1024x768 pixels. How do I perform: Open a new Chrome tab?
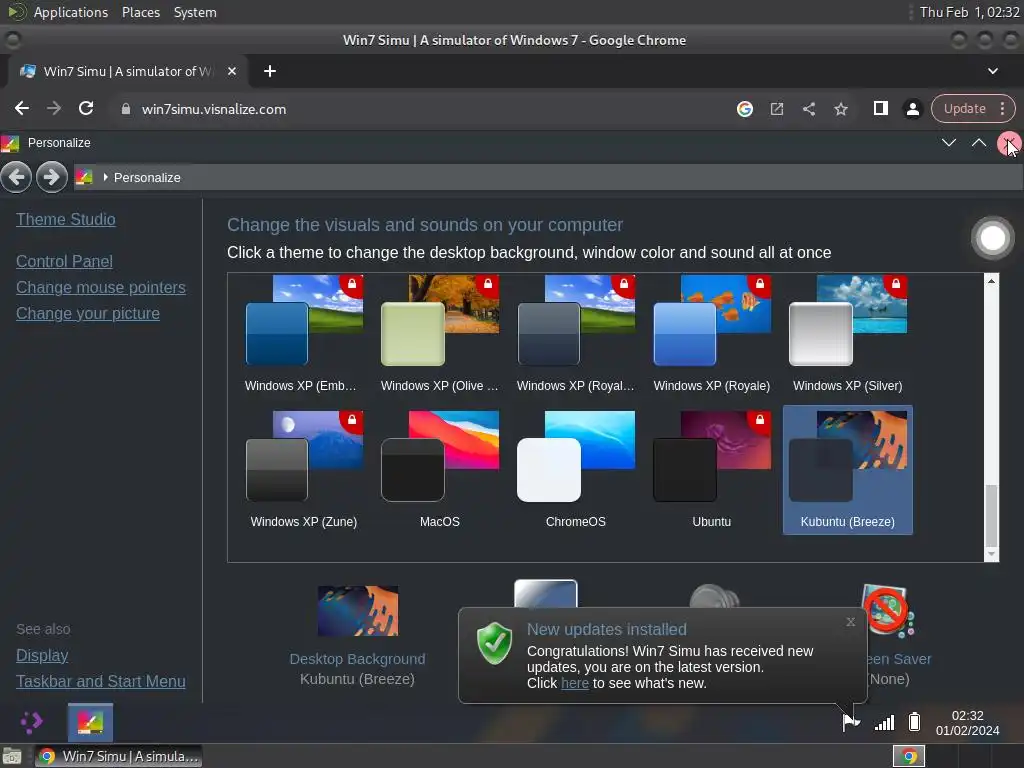tap(270, 71)
